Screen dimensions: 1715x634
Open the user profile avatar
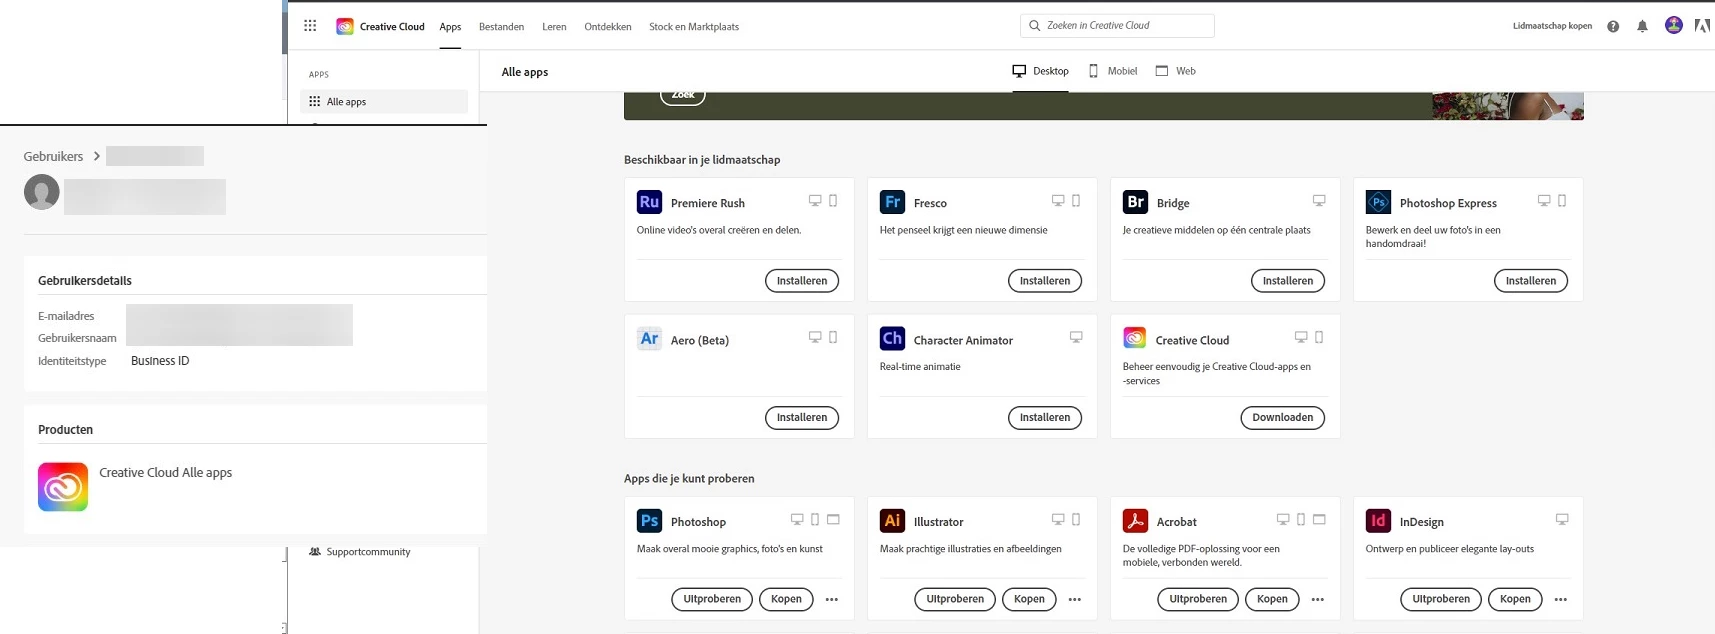[x=1673, y=26]
